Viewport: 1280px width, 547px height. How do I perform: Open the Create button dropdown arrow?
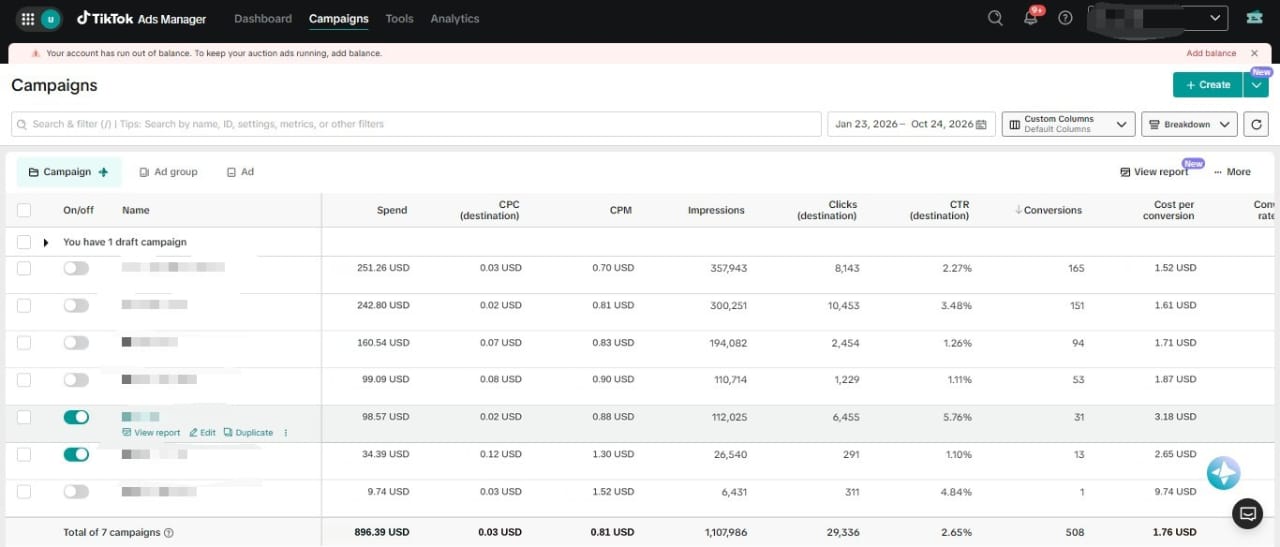point(1256,85)
